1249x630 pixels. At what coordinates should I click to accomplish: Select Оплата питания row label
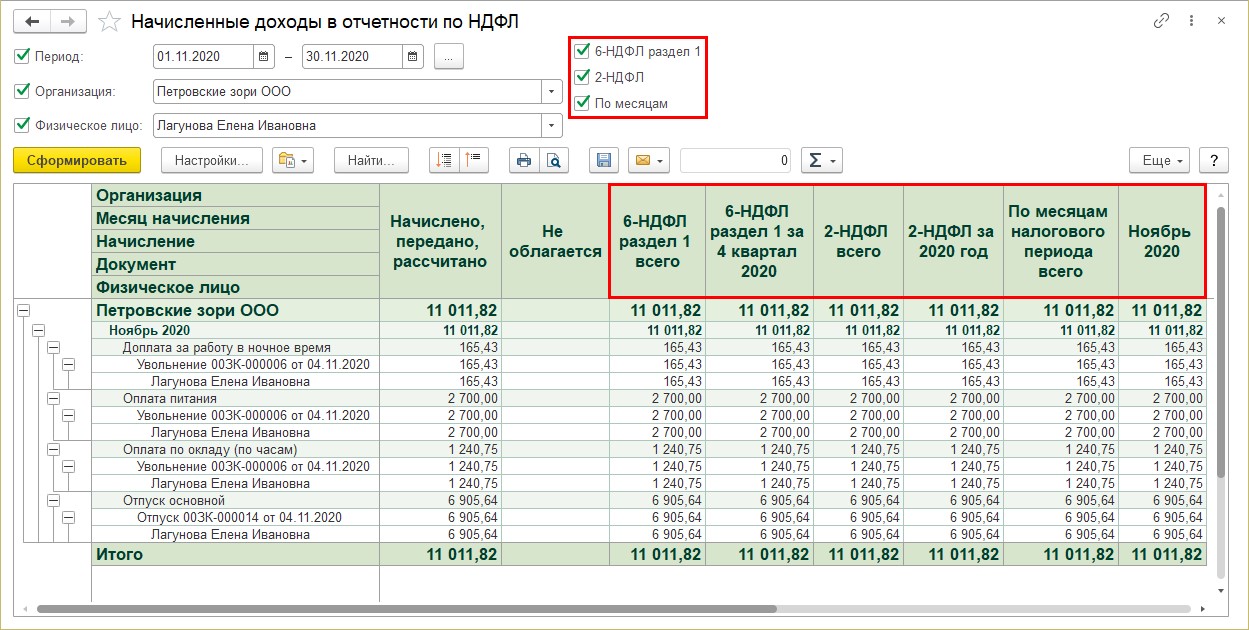click(169, 398)
